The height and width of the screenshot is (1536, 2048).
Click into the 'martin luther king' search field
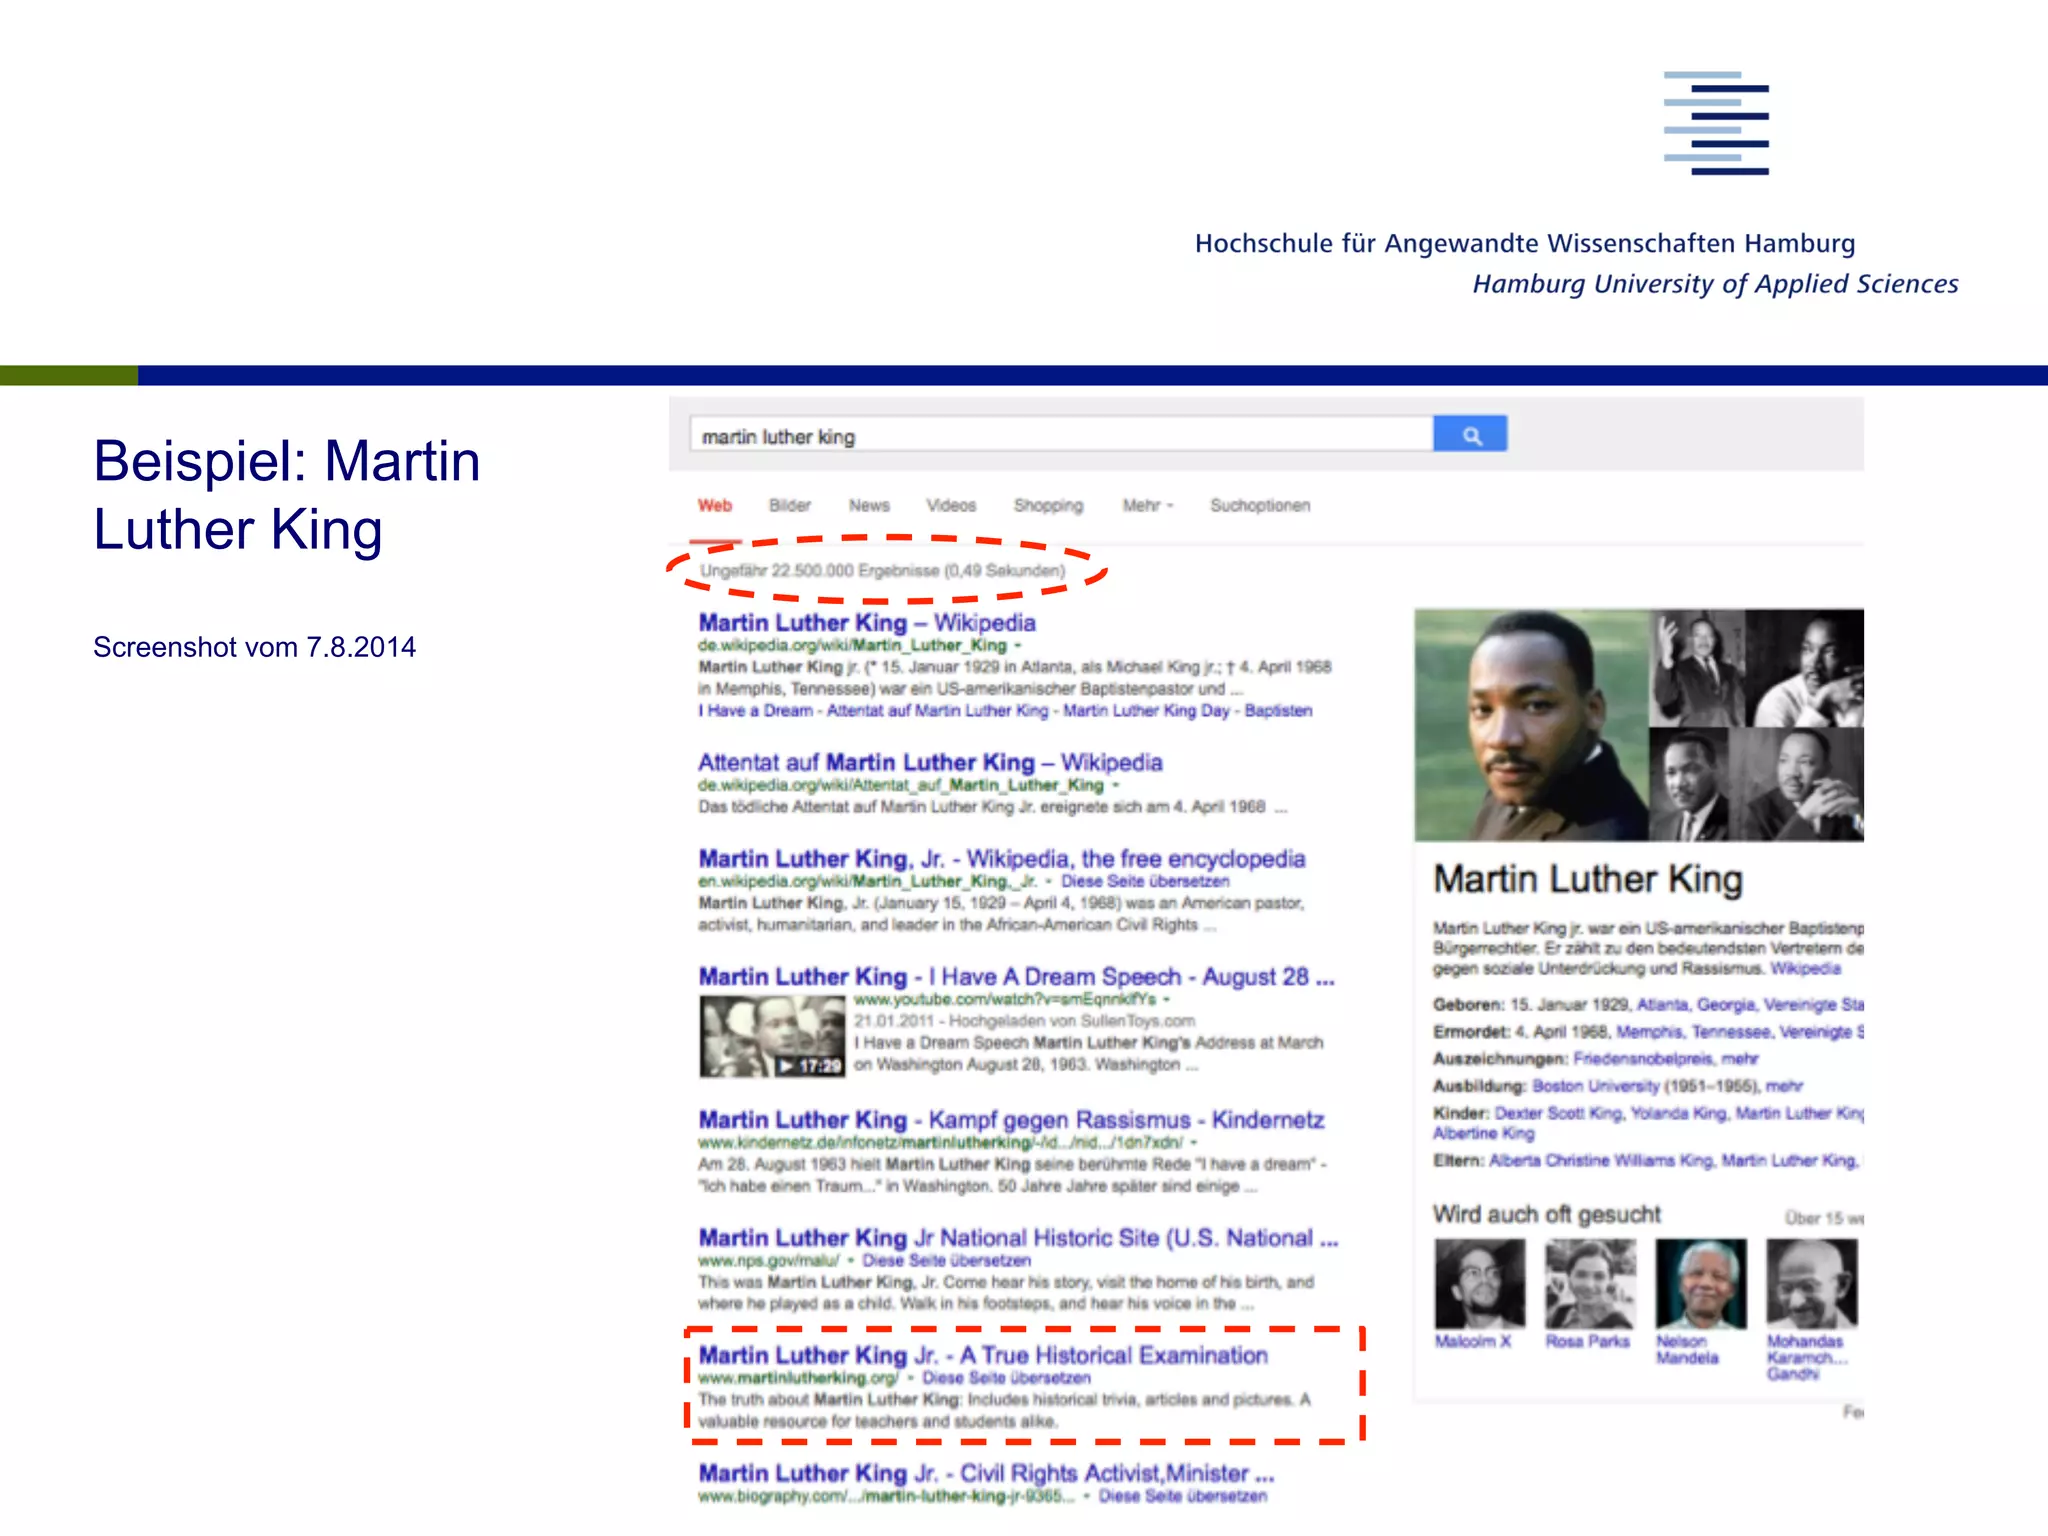[x=1061, y=436]
